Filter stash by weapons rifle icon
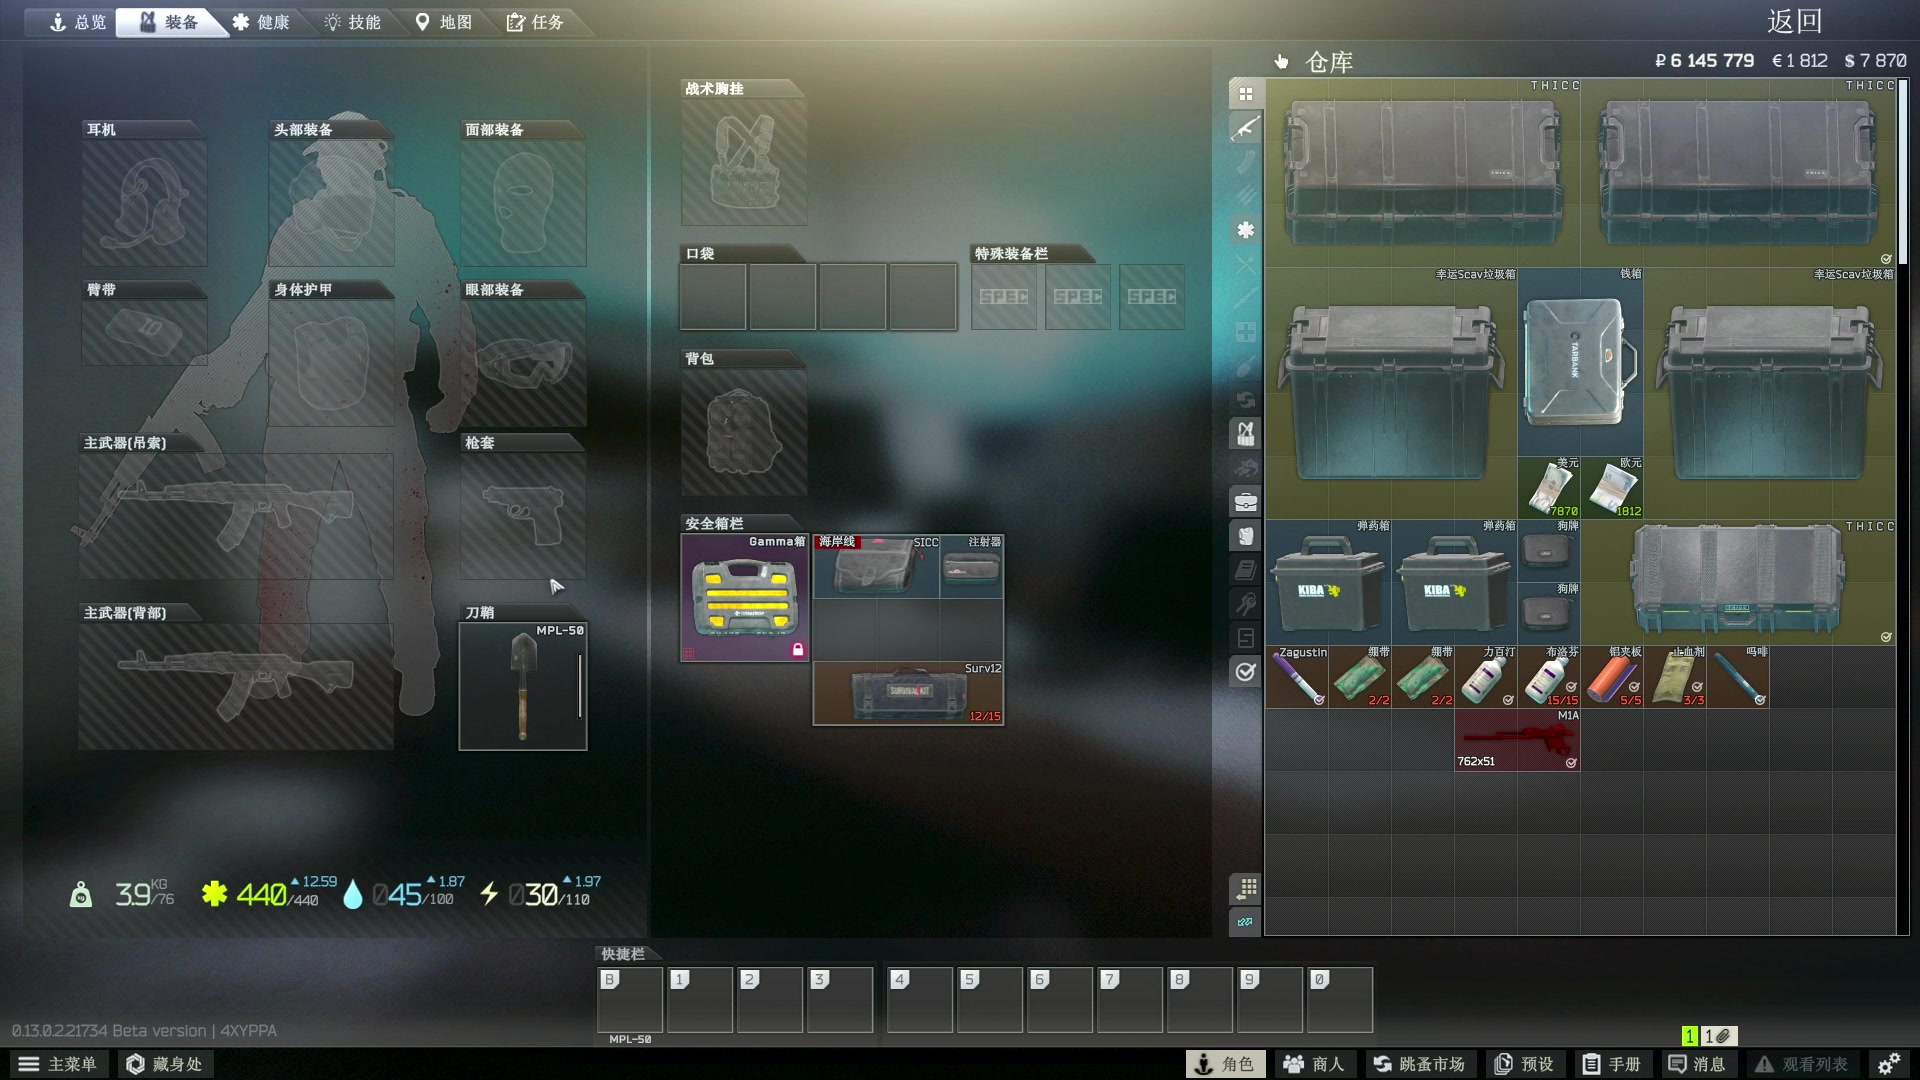1920x1080 pixels. [x=1245, y=128]
